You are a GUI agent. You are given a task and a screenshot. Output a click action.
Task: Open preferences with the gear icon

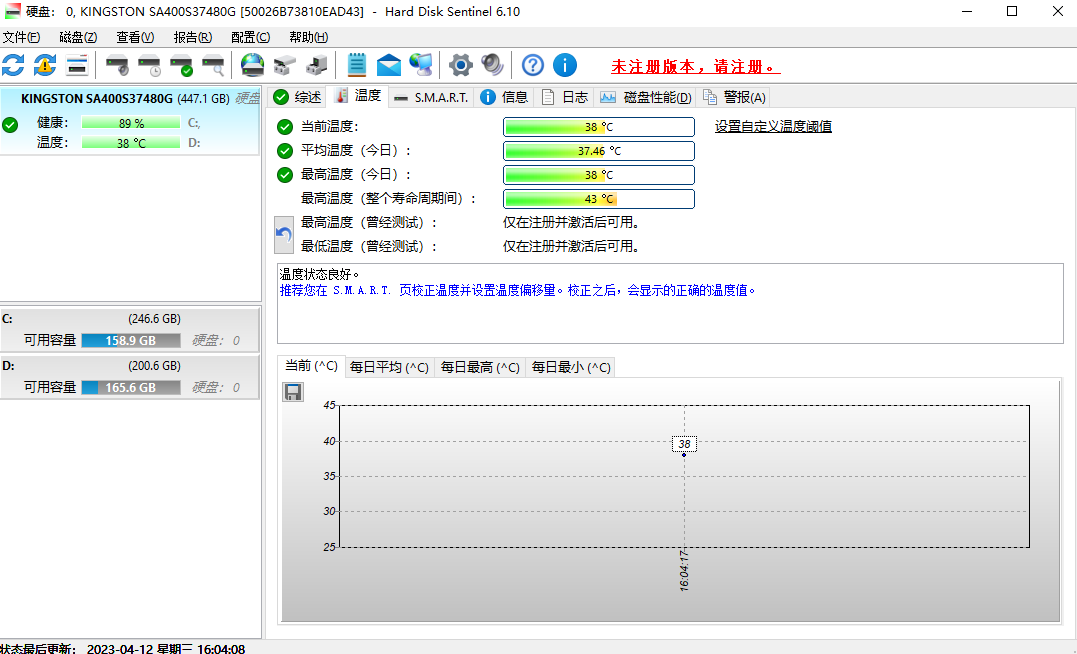point(460,64)
